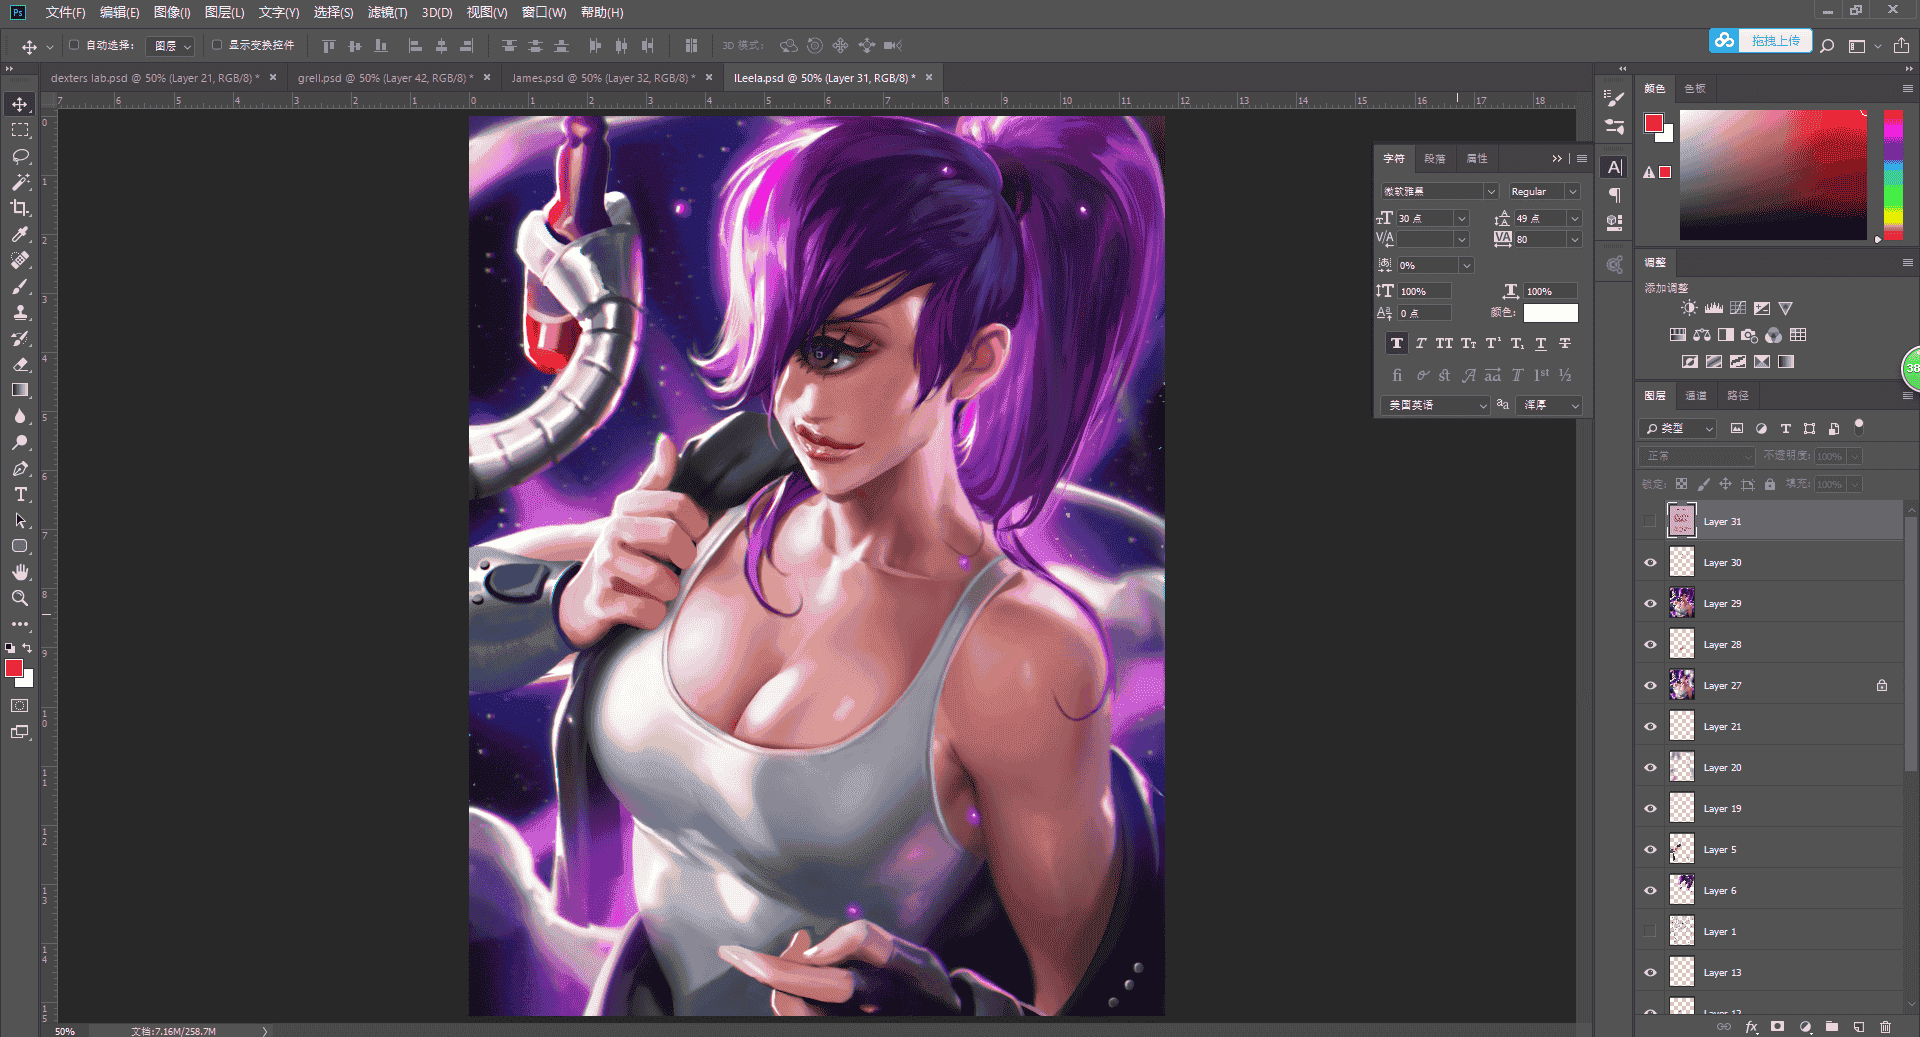Image resolution: width=1920 pixels, height=1037 pixels.
Task: Show hidden Layer 31 visibility box
Action: (1650, 522)
